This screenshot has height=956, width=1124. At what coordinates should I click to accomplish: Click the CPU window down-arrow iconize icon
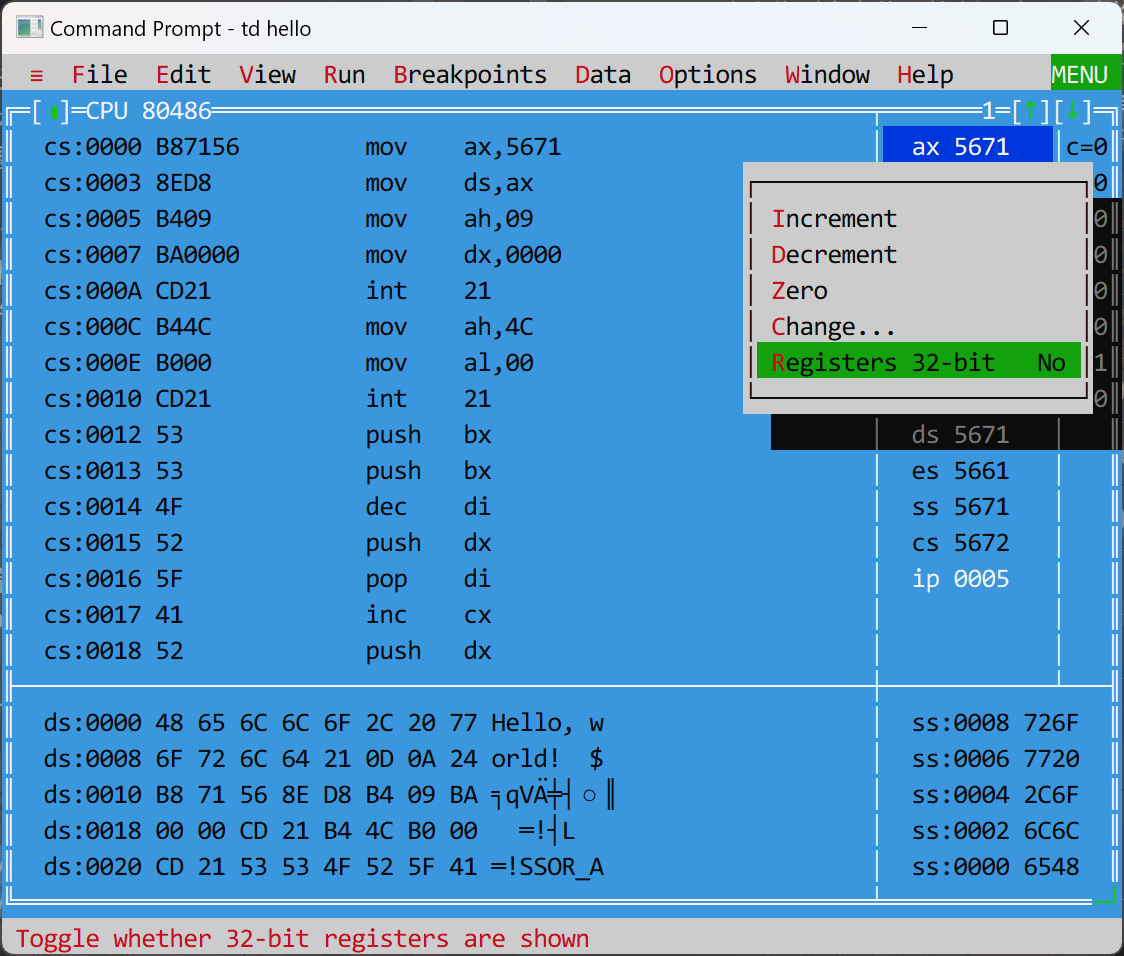coord(1073,111)
